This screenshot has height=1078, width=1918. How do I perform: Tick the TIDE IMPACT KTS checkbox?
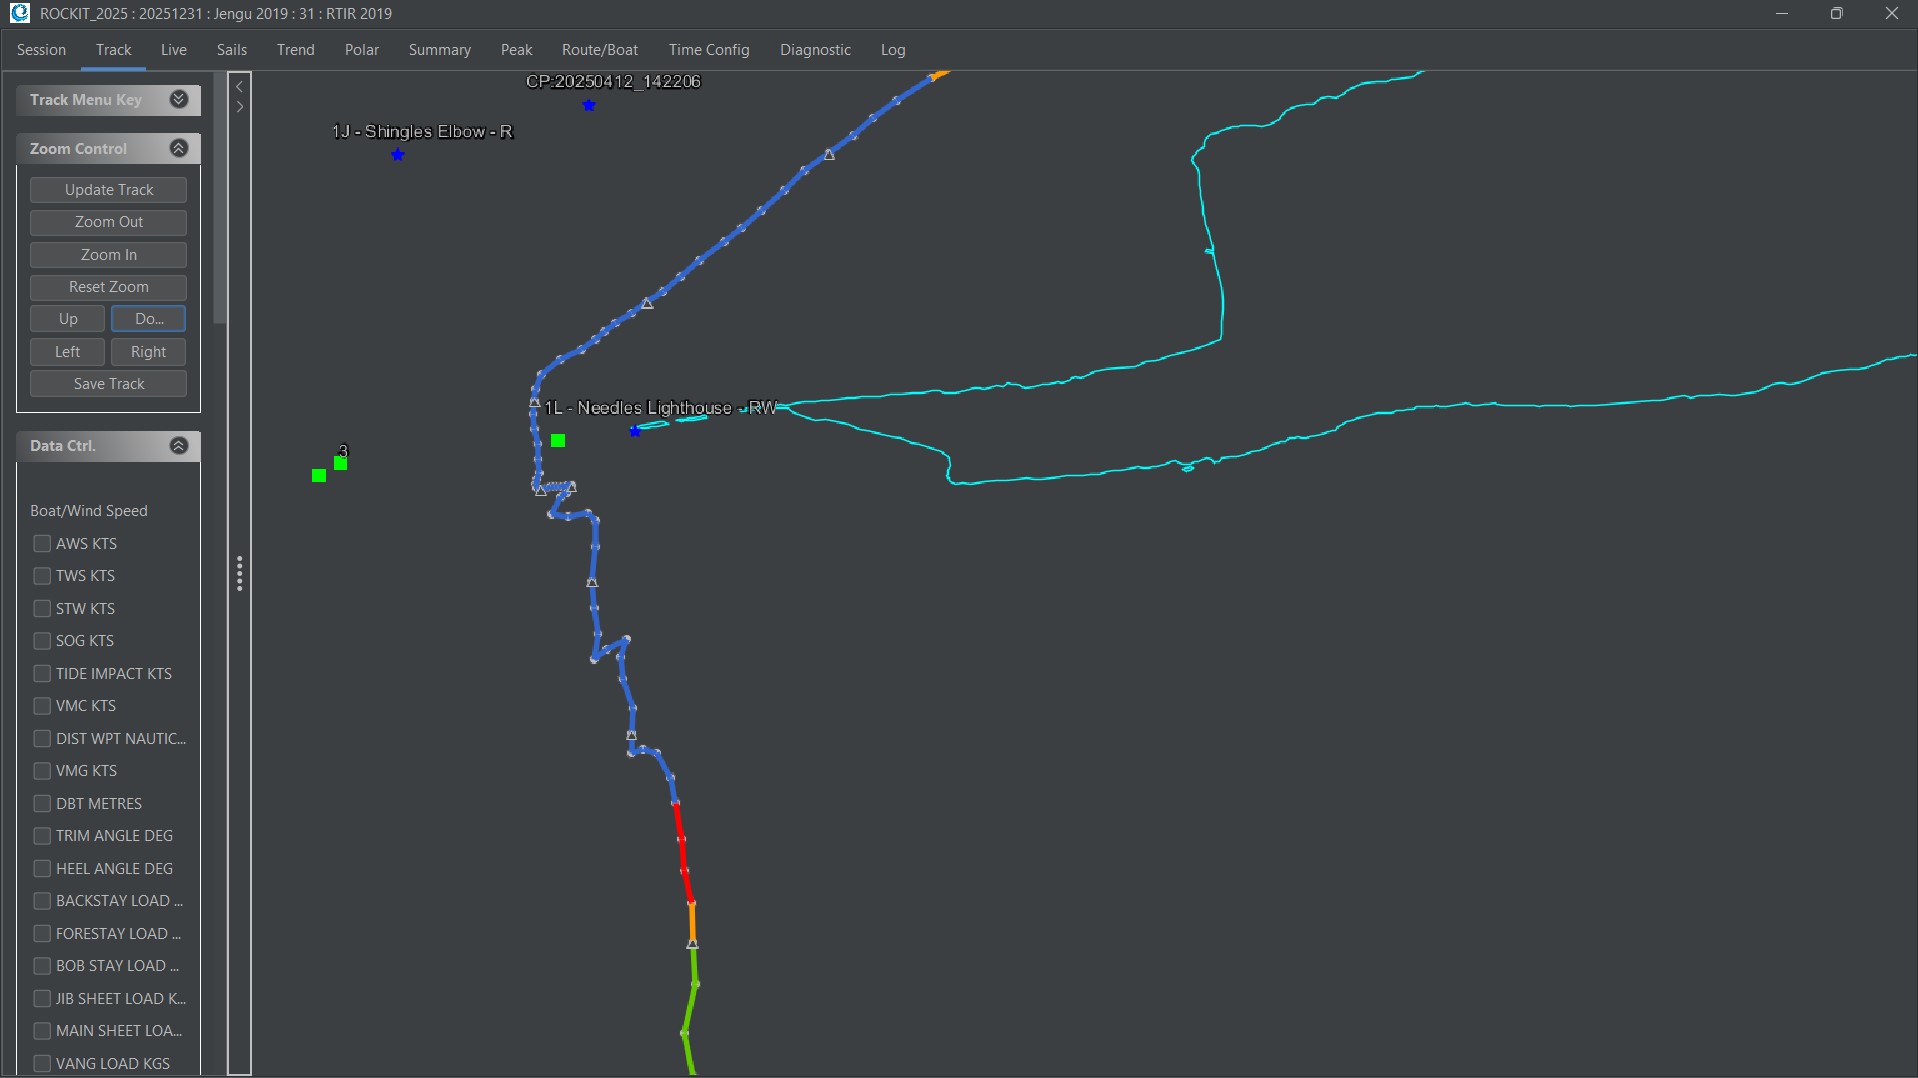[x=42, y=673]
